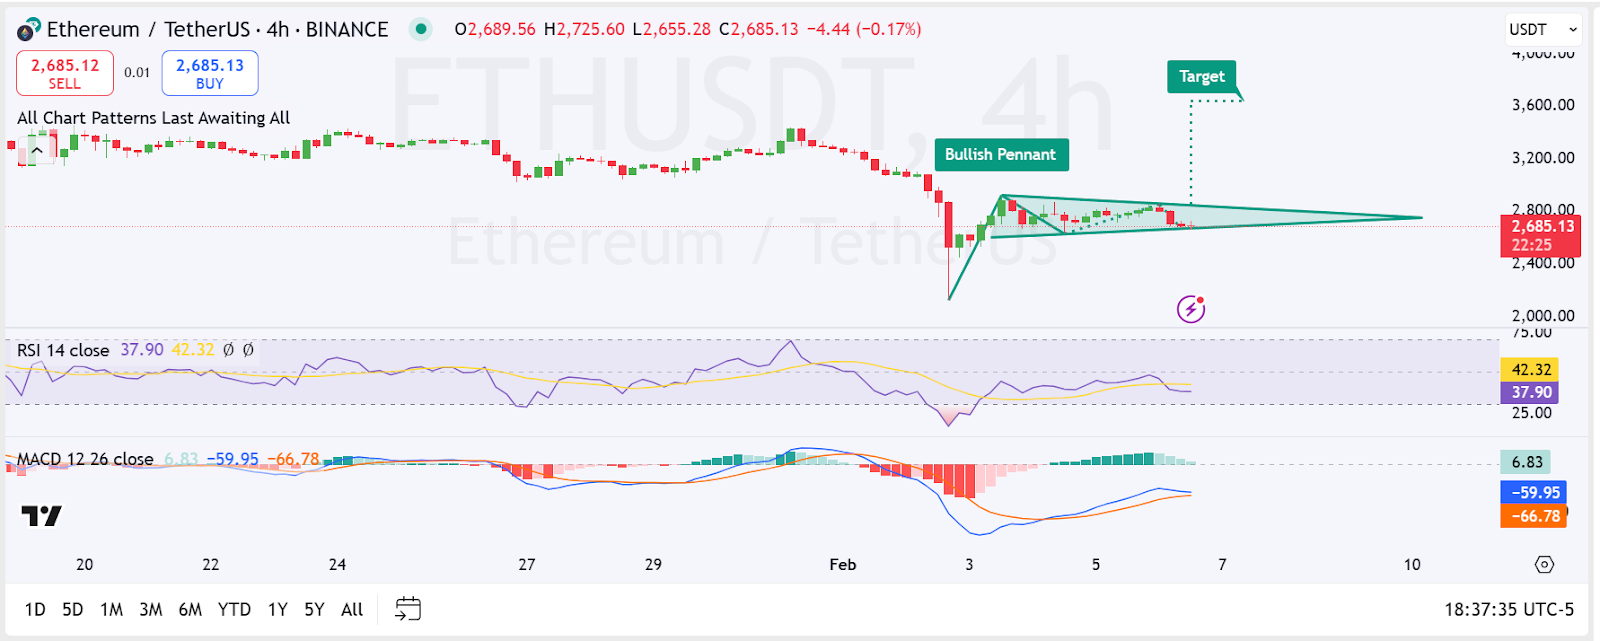Click the Target label on chart
This screenshot has height=641, width=1600.
tap(1202, 77)
